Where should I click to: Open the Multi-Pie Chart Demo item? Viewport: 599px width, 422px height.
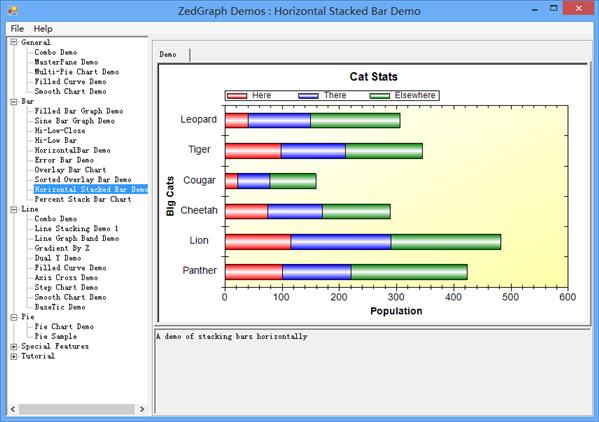pyautogui.click(x=76, y=72)
